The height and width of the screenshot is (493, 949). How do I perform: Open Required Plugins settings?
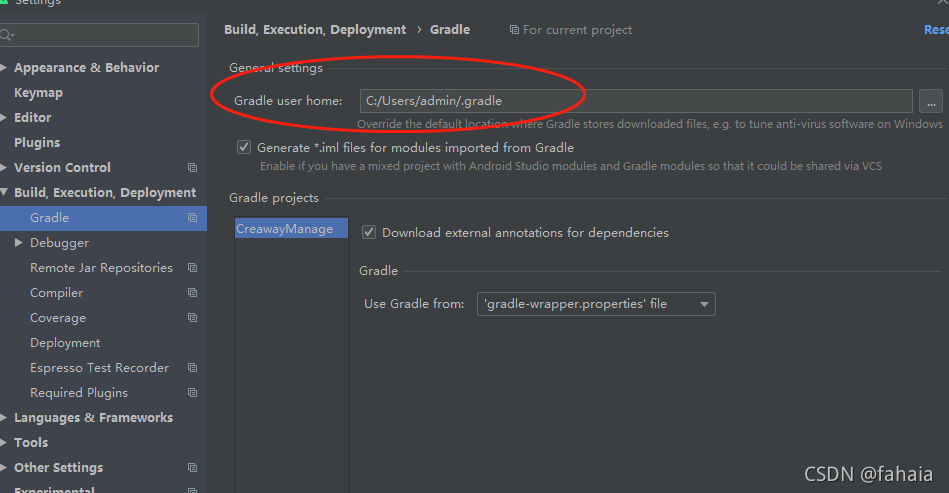pyautogui.click(x=79, y=393)
